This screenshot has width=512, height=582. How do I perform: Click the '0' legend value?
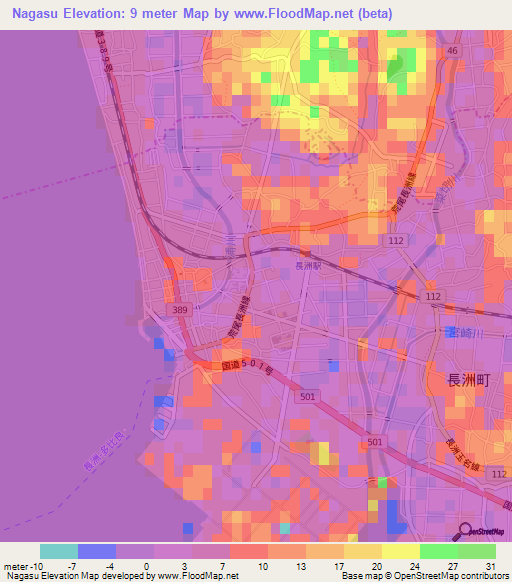point(147,567)
